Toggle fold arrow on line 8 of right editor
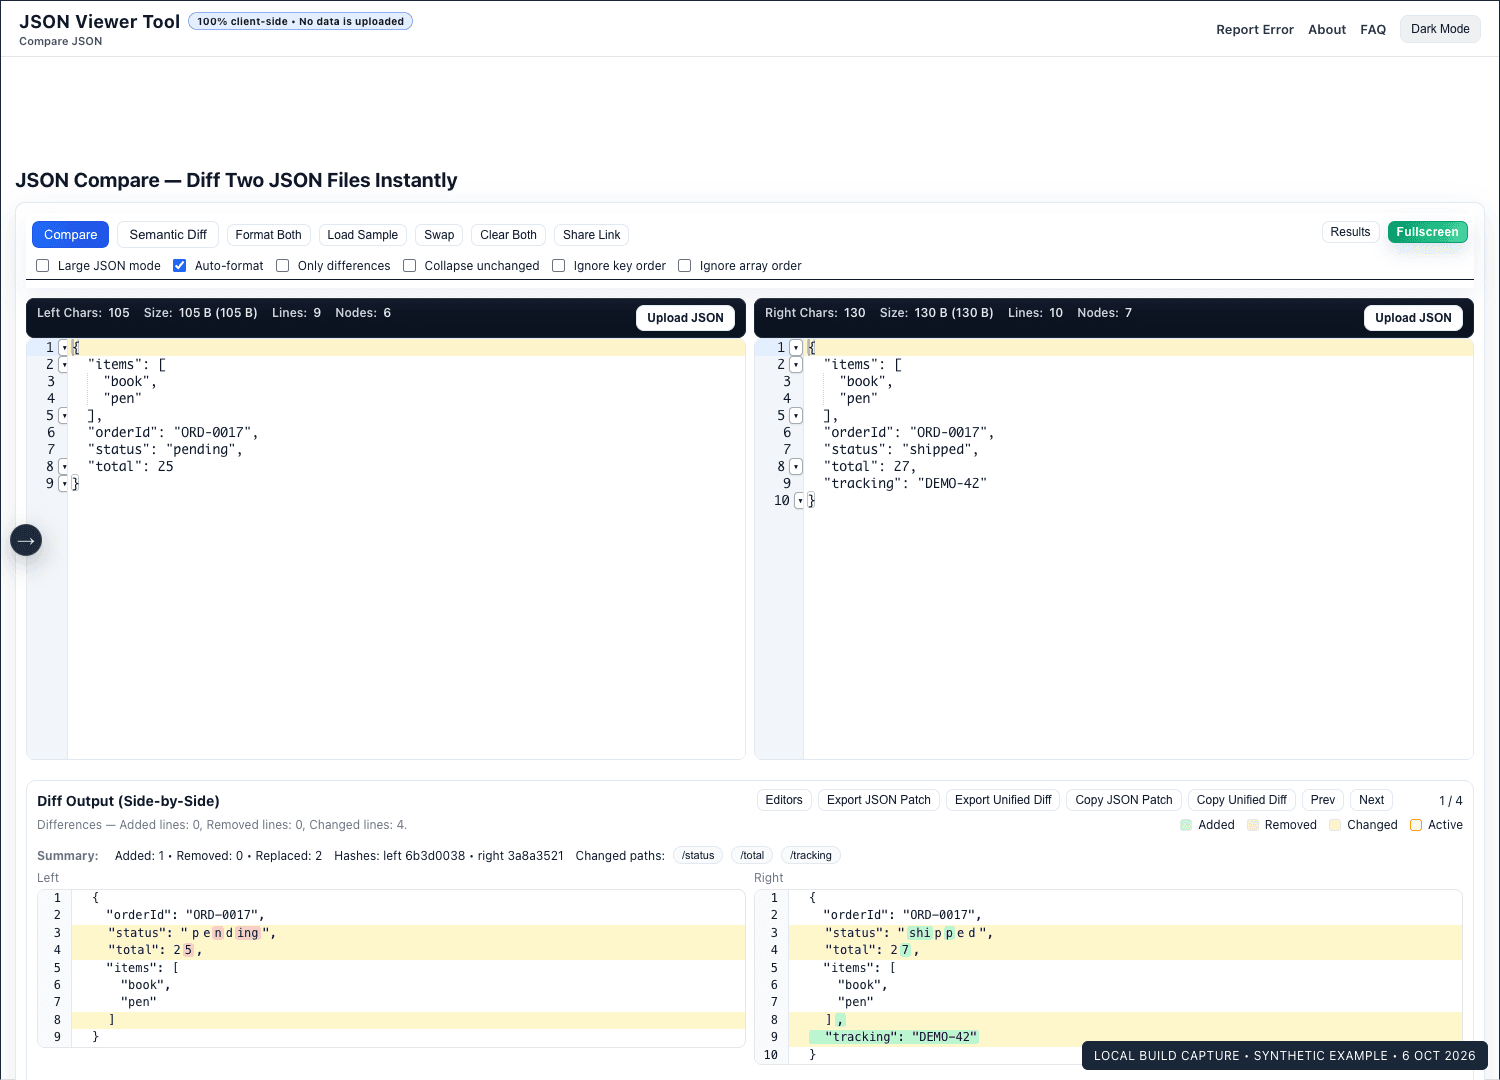The height and width of the screenshot is (1080, 1500). [x=796, y=467]
